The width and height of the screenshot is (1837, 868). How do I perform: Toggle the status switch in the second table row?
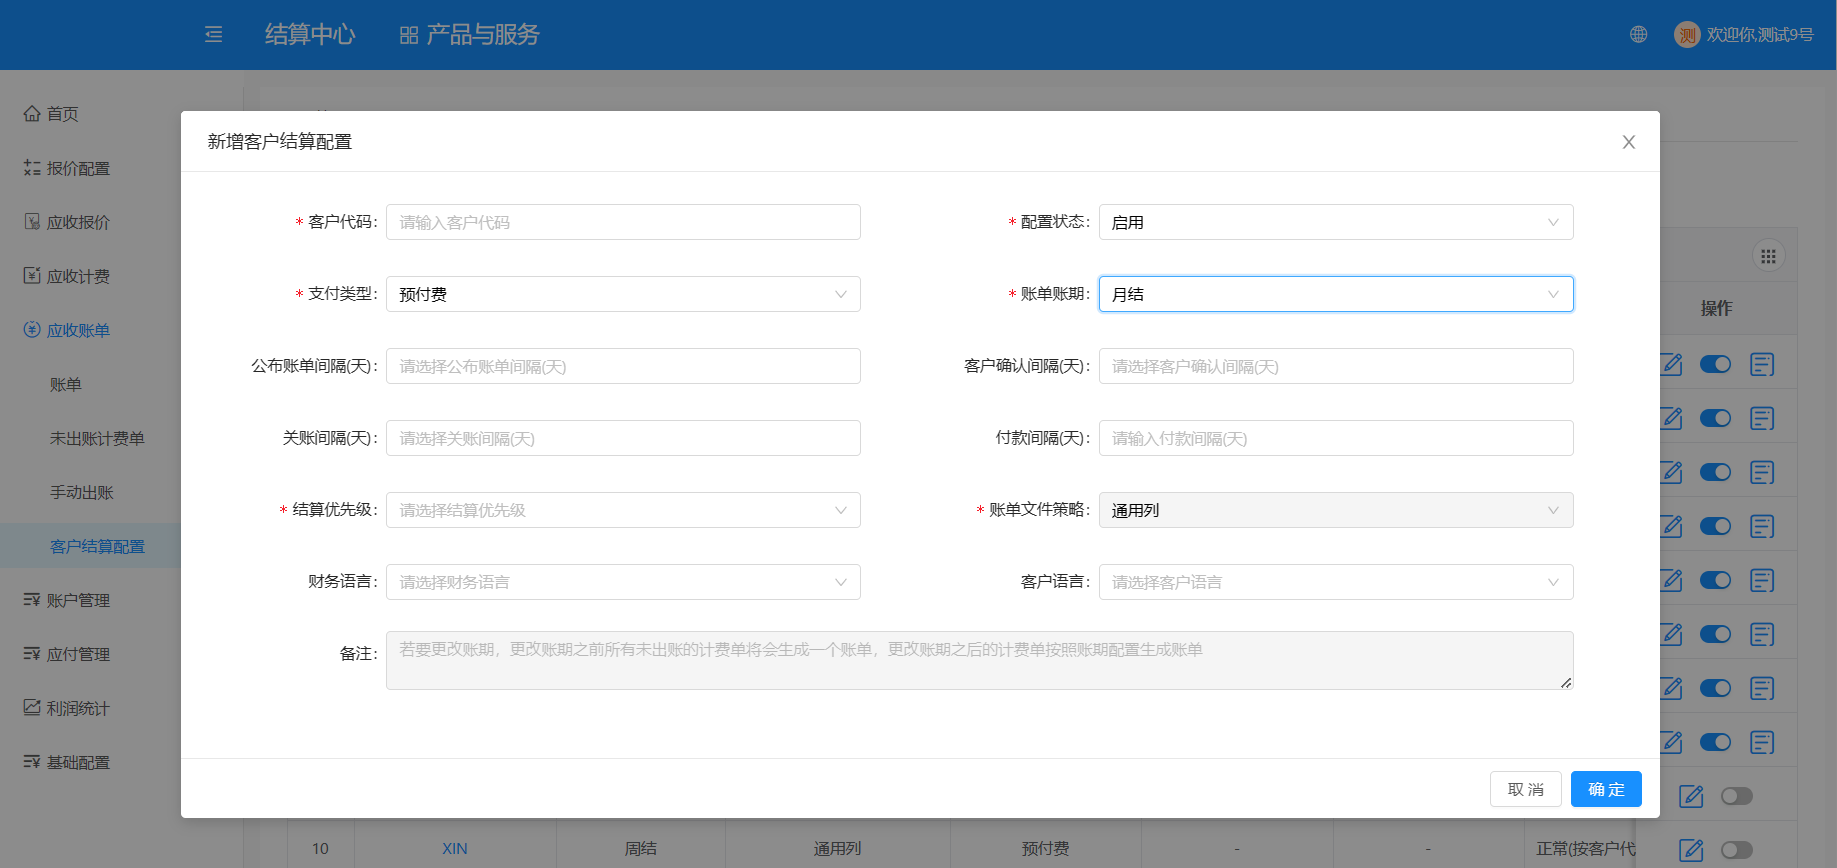tap(1716, 418)
